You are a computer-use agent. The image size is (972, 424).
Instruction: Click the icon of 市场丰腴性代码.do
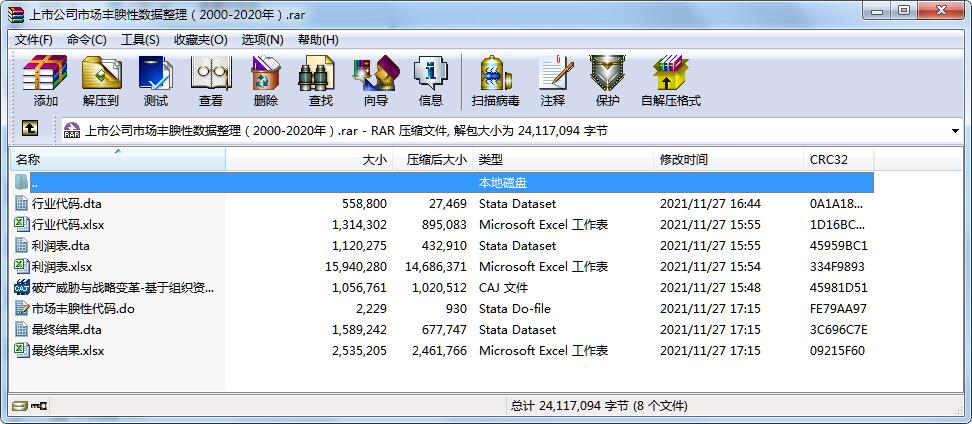pyautogui.click(x=21, y=309)
